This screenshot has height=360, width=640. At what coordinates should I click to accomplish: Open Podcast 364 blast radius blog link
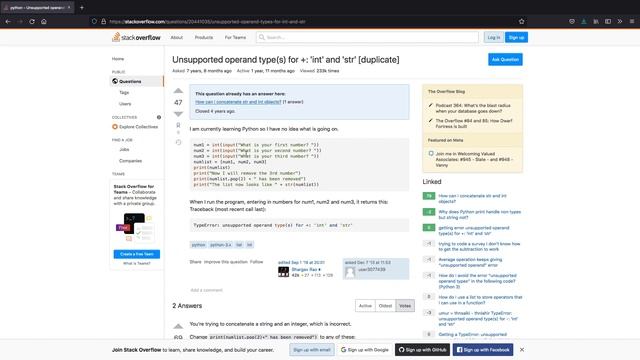coord(473,108)
